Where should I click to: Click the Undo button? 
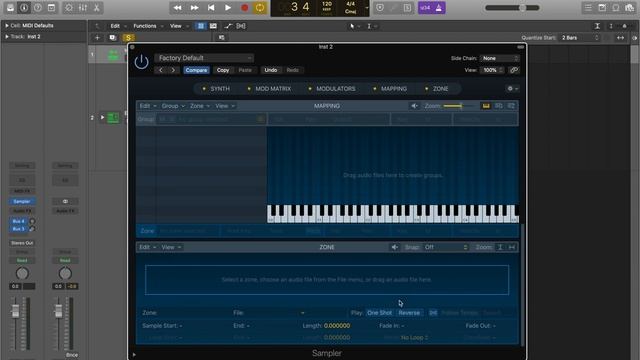point(271,70)
